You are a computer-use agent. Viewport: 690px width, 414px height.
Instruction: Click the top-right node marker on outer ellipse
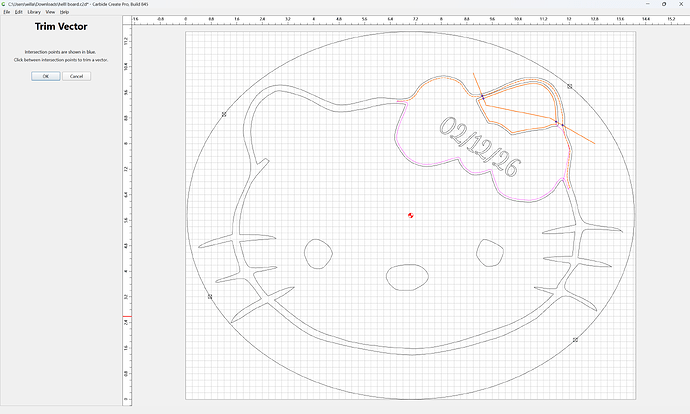coord(569,86)
